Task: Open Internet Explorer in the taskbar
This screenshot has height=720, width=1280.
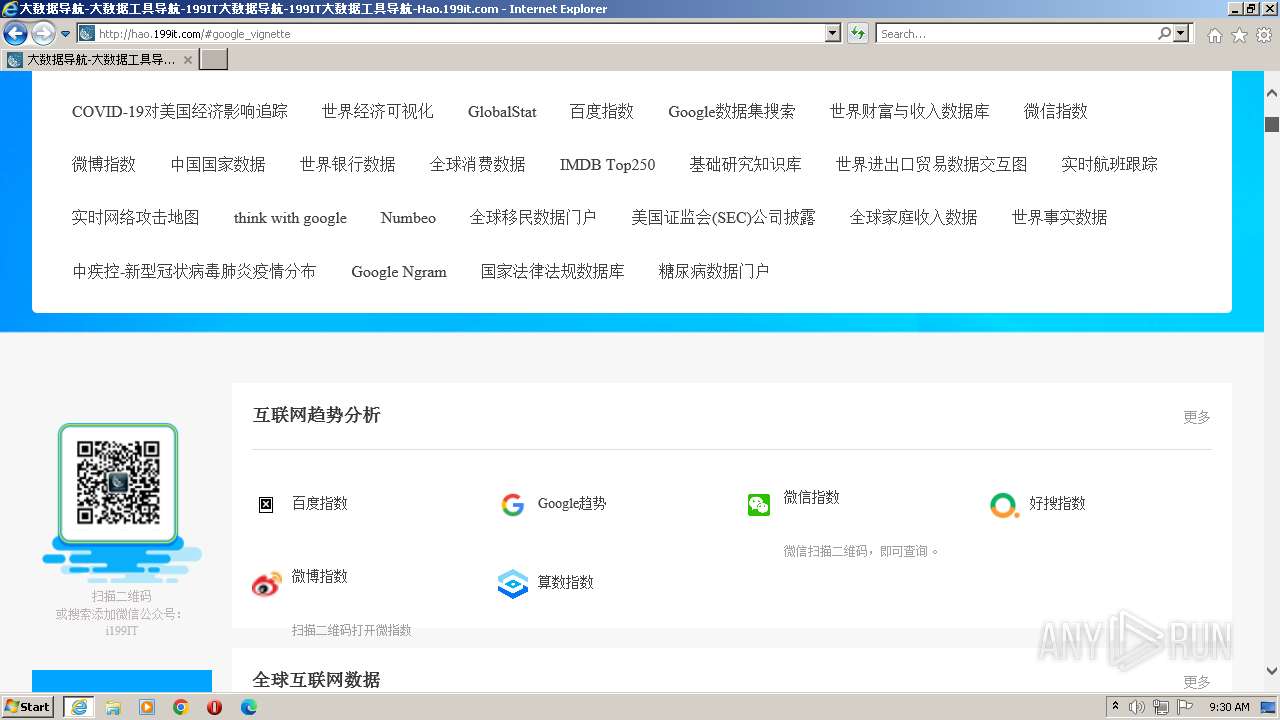Action: click(x=78, y=707)
